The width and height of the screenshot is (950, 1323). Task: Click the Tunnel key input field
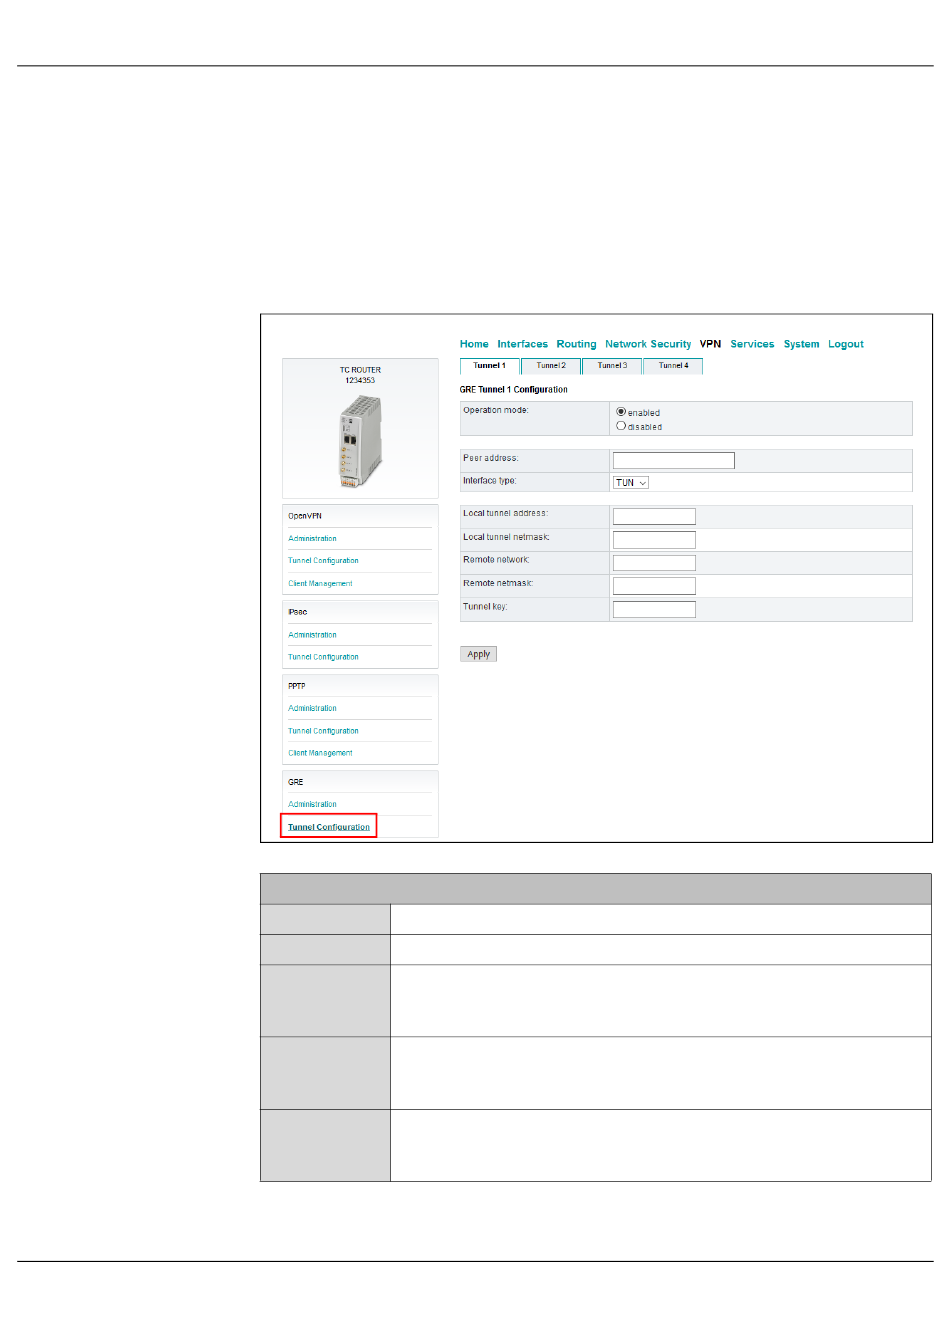[x=654, y=609]
